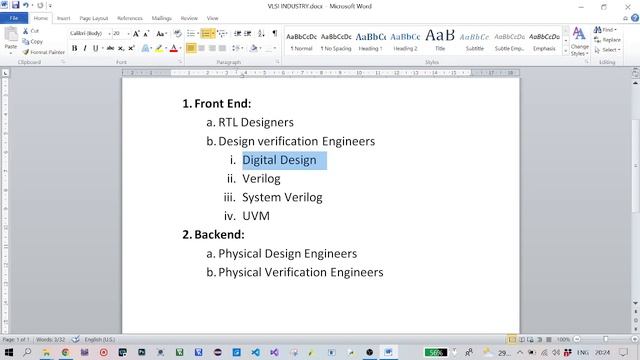Open Replace dialog from Editing group
The width and height of the screenshot is (640, 360).
tap(607, 40)
